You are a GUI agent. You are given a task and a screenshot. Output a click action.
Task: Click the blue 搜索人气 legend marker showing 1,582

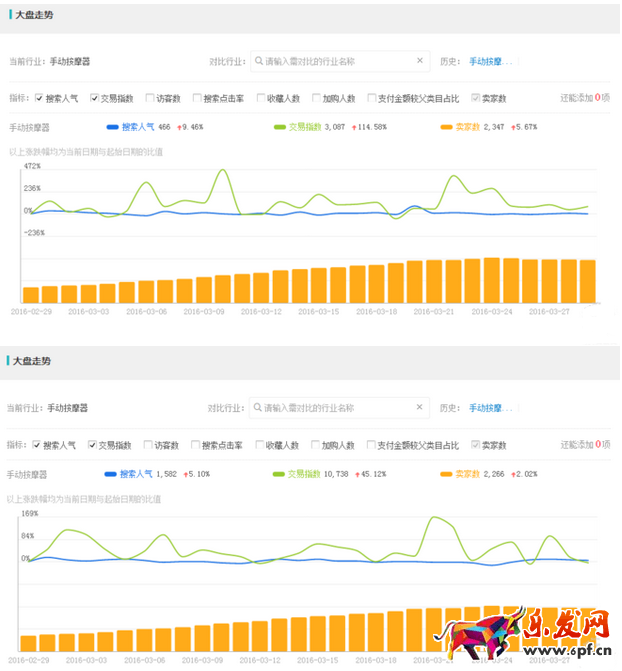coord(110,474)
